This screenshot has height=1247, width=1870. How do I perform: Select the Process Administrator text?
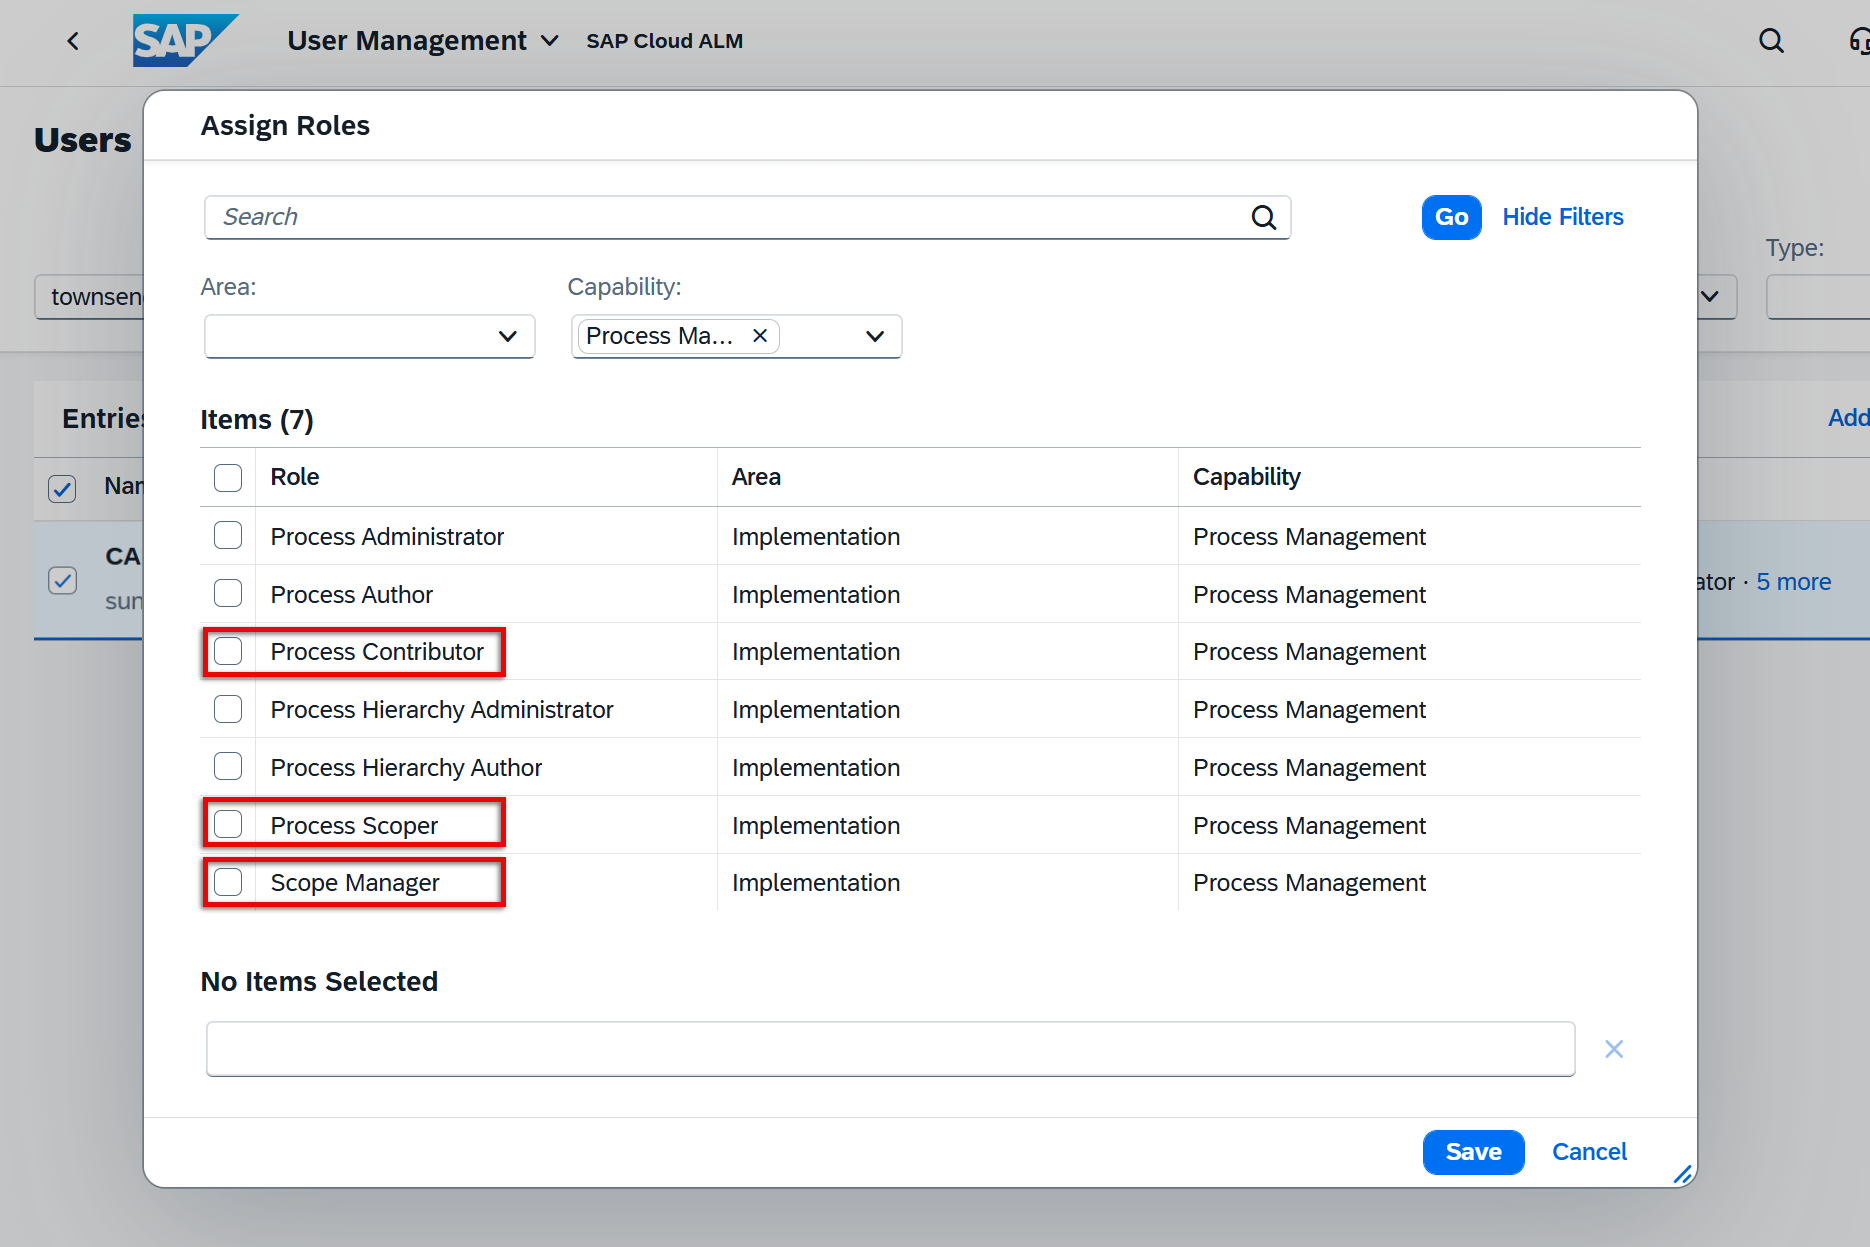(x=387, y=537)
